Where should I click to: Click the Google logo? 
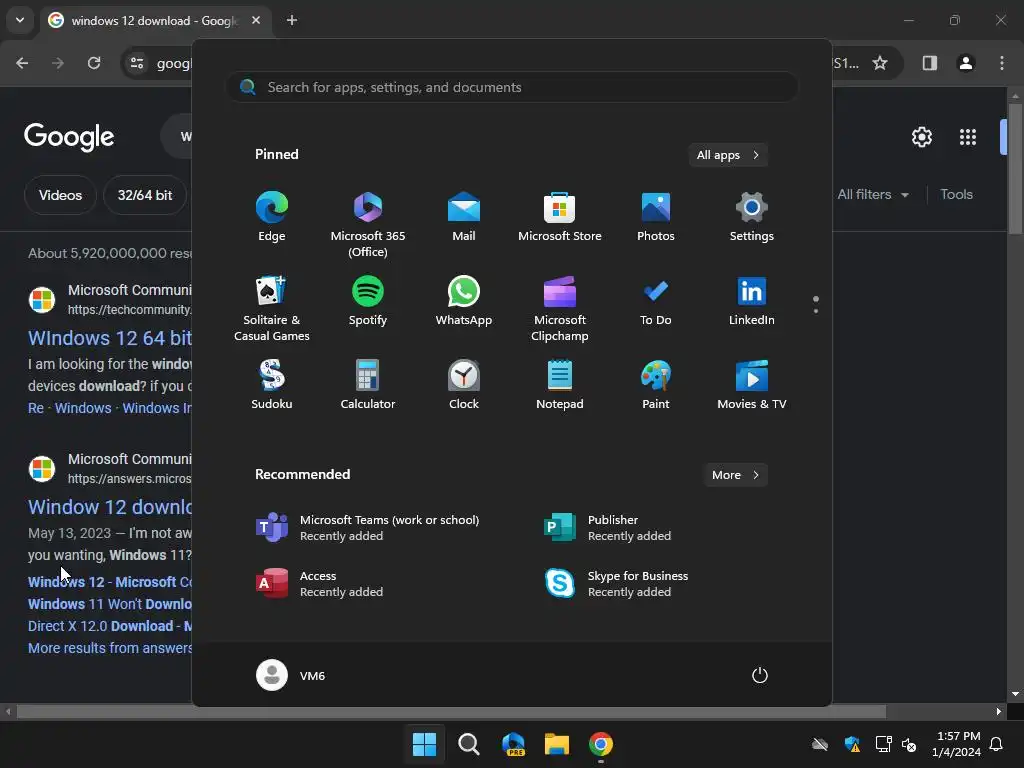coord(69,136)
